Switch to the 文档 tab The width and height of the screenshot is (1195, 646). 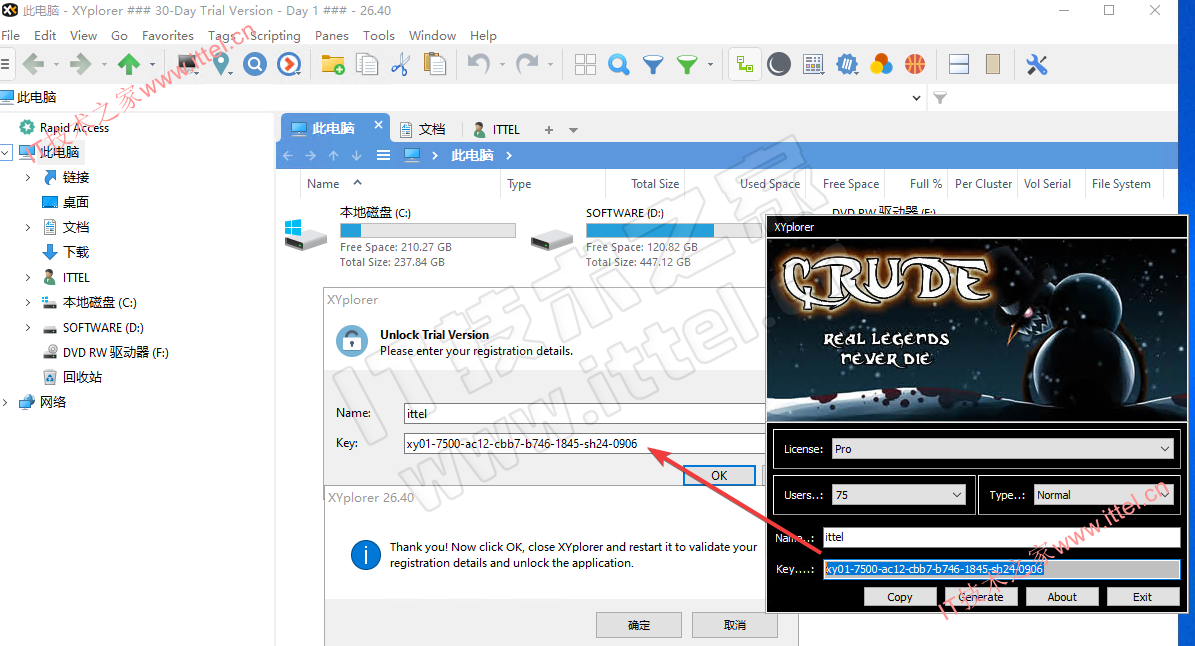(426, 129)
